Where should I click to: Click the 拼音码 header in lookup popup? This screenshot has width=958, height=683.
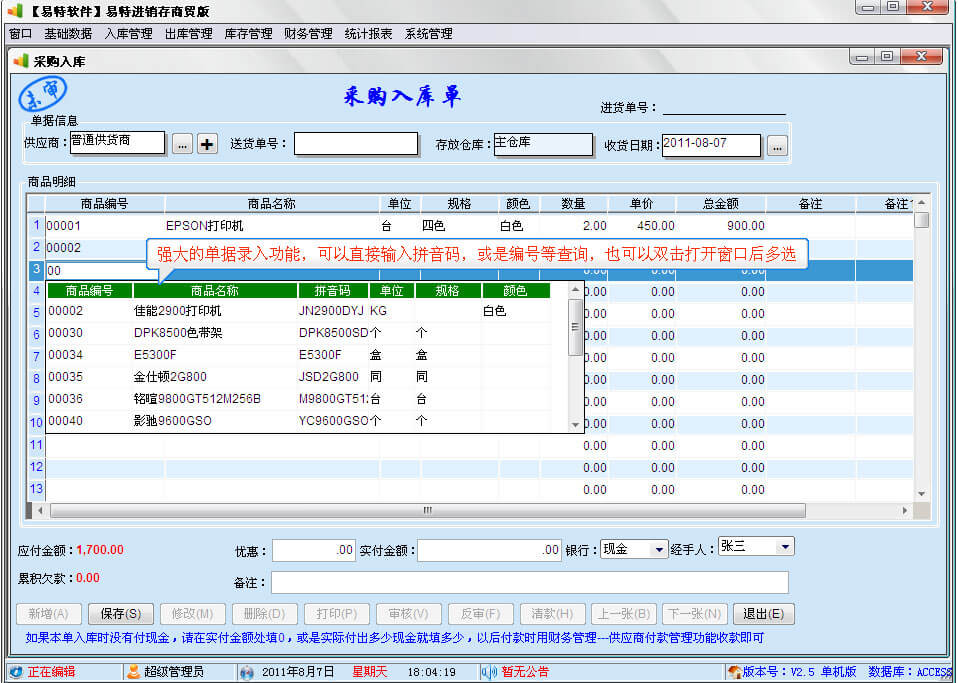332,291
